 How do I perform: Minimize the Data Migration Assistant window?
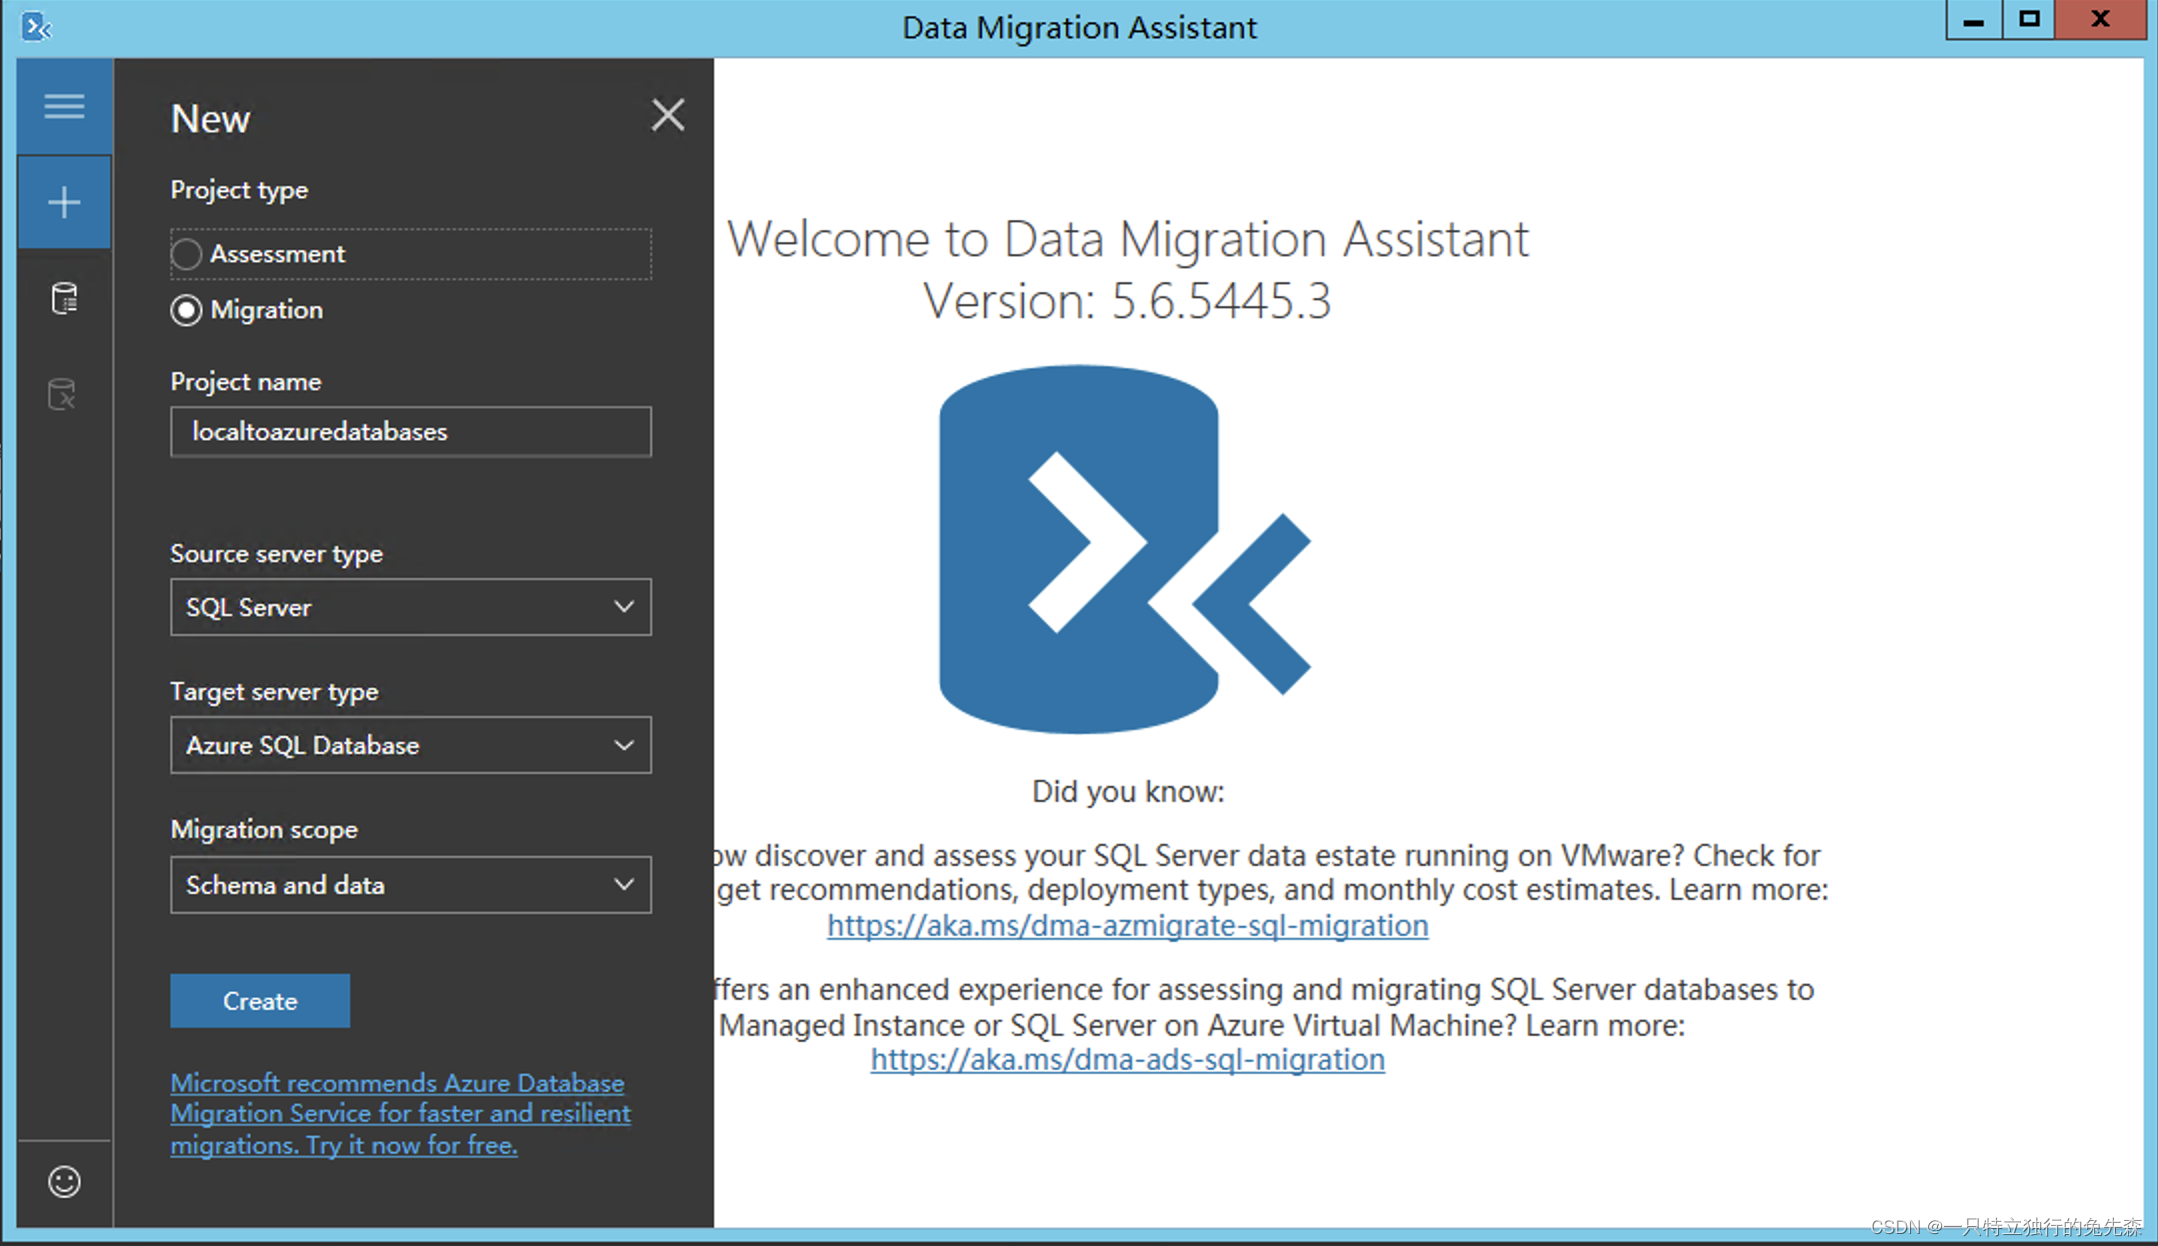tap(1974, 19)
